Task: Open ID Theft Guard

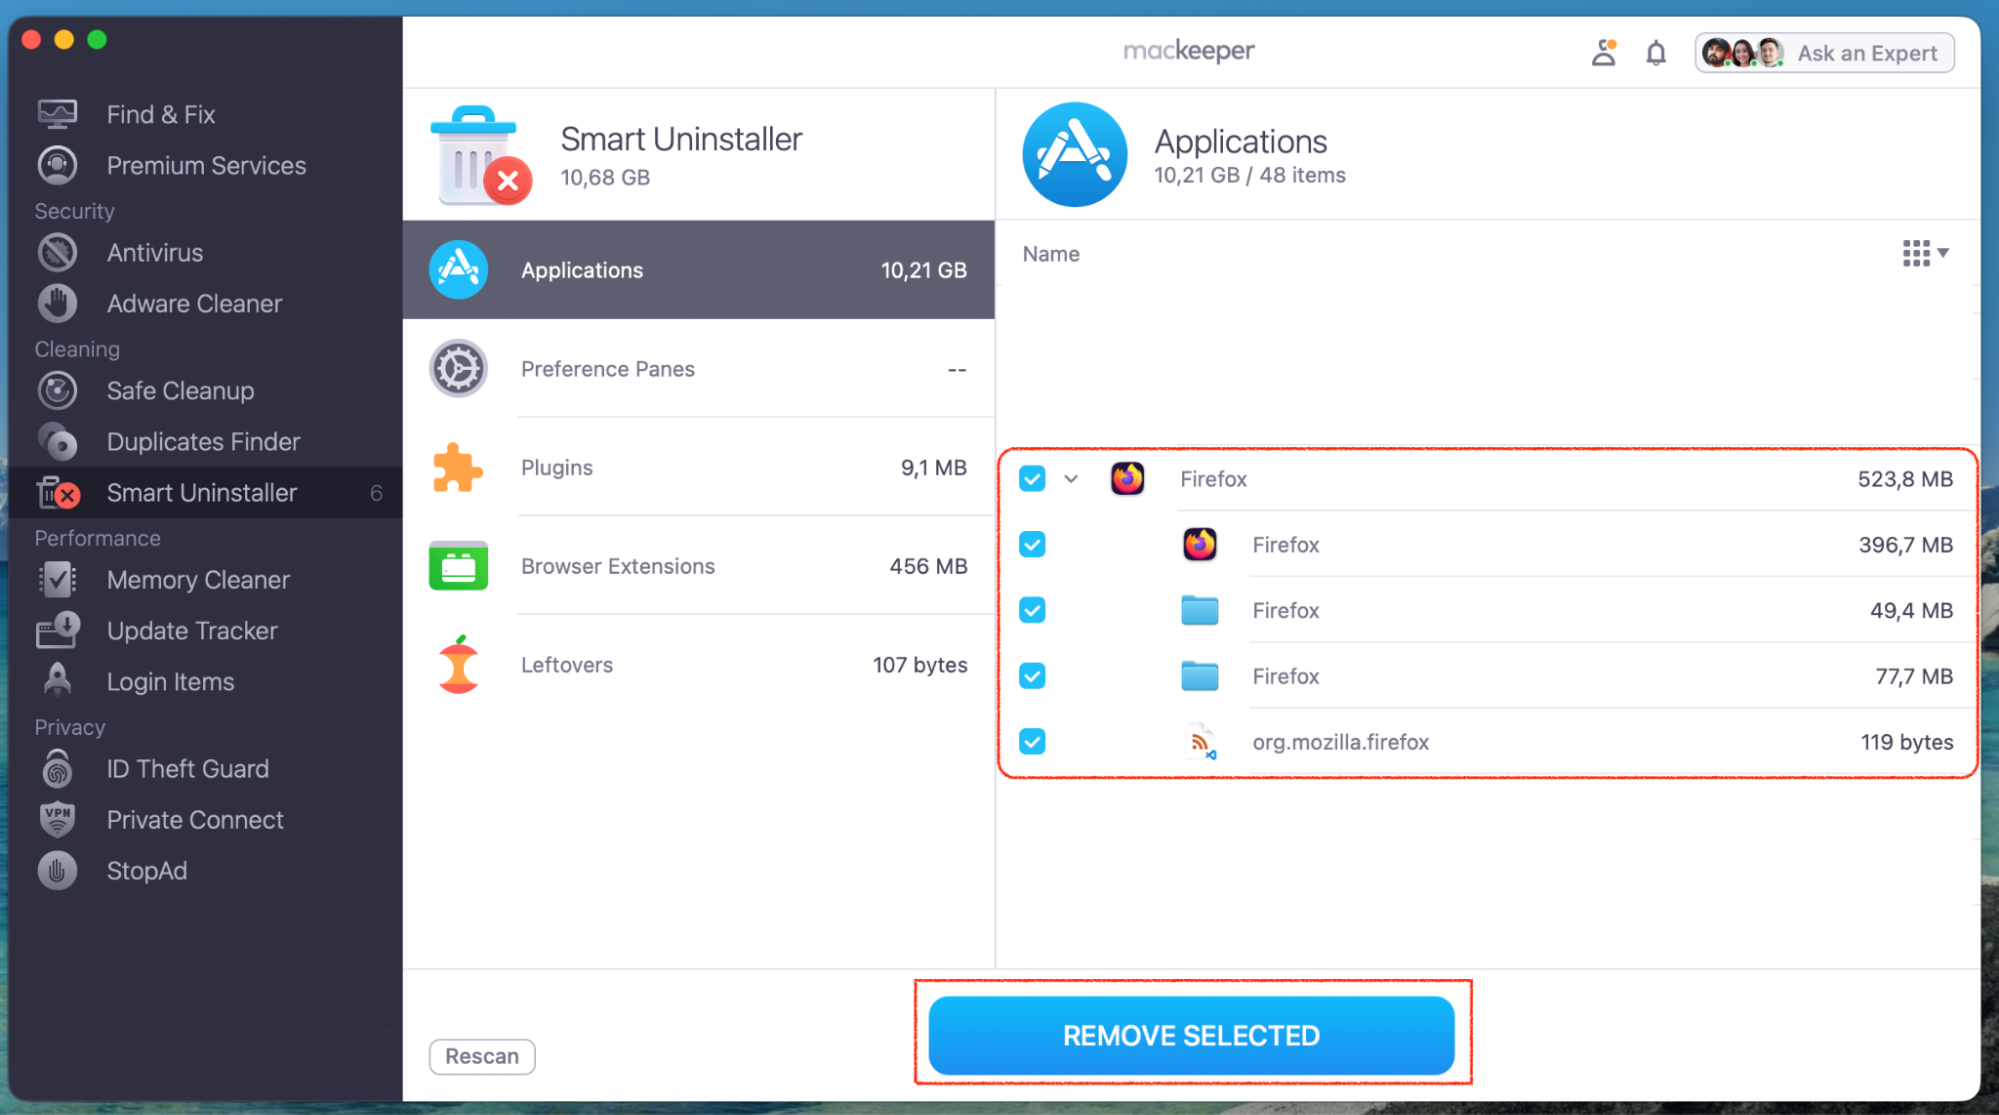Action: [188, 768]
